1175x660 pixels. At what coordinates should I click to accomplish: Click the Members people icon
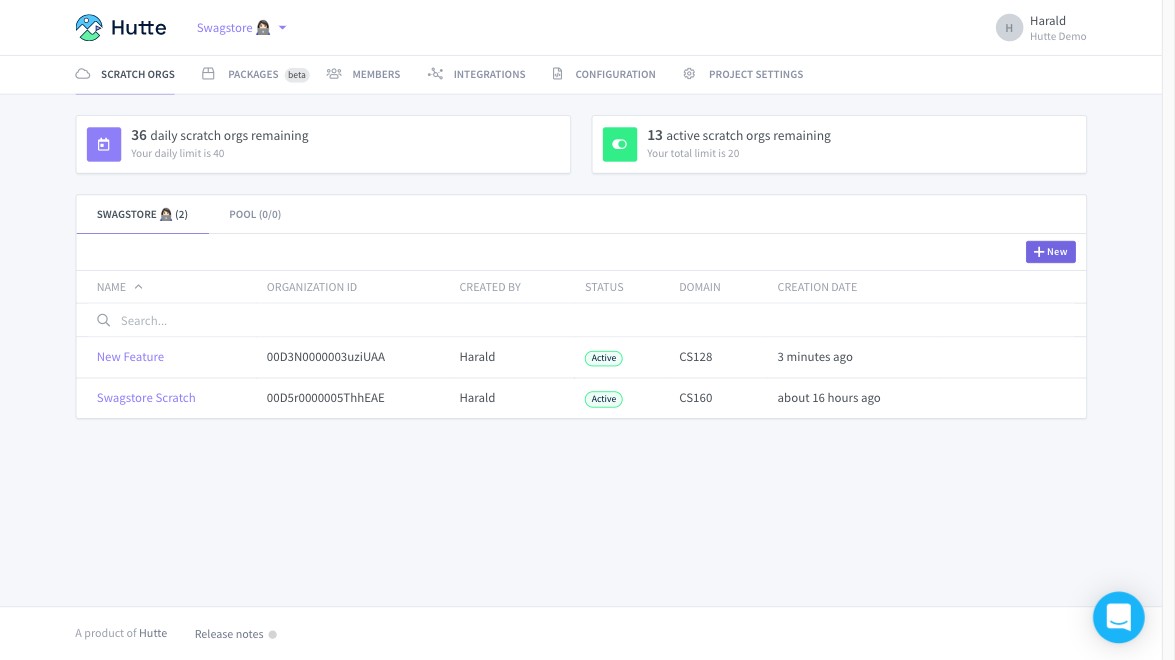[334, 73]
